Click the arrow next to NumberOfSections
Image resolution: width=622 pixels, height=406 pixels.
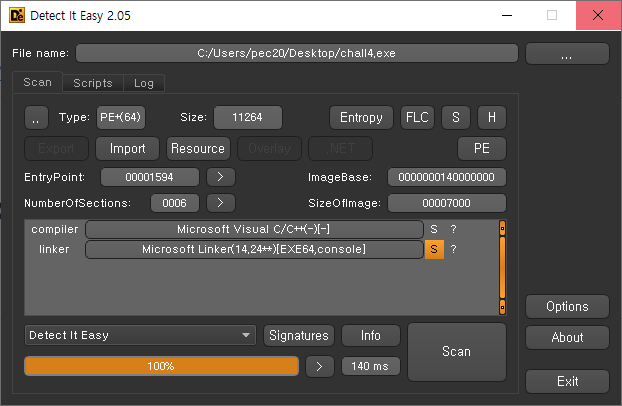click(x=221, y=203)
